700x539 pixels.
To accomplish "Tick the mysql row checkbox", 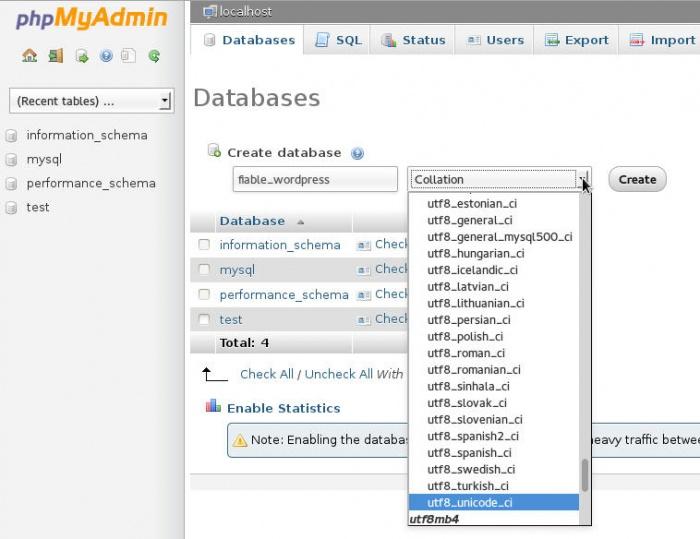I will (204, 269).
